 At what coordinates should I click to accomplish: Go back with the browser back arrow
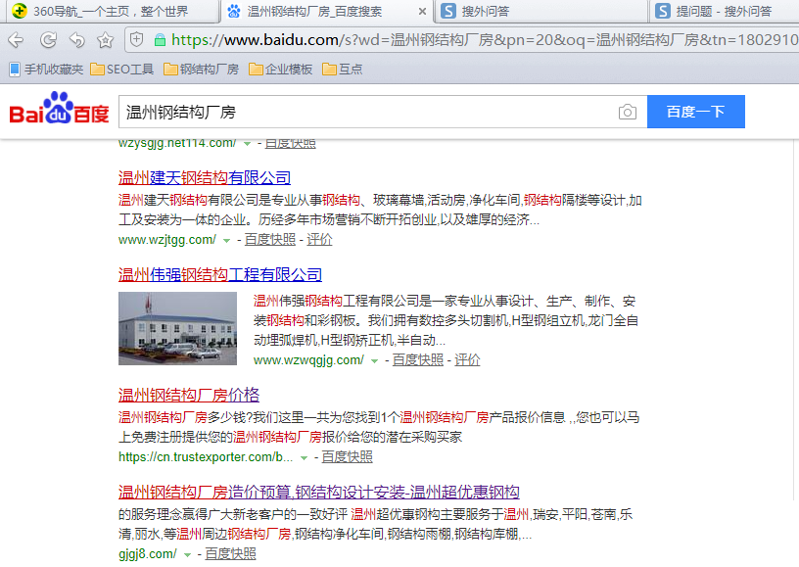click(x=16, y=40)
